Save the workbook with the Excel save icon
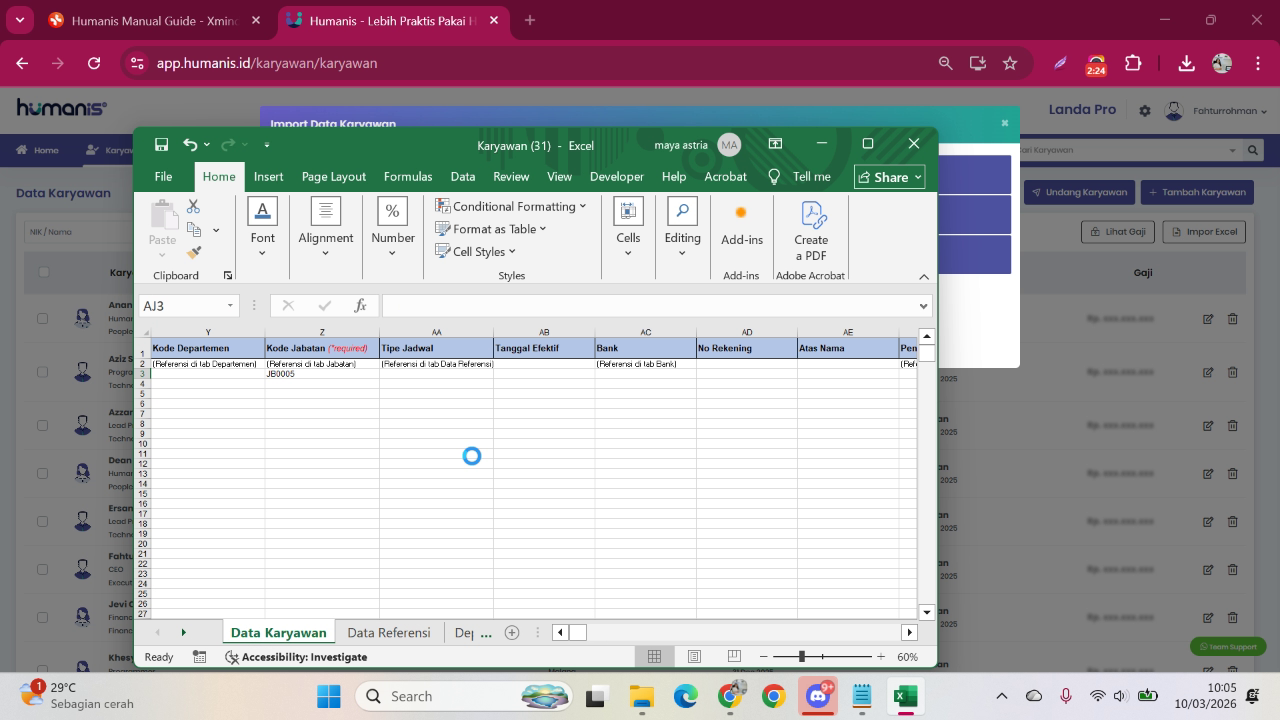Image resolution: width=1280 pixels, height=720 pixels. [x=161, y=144]
